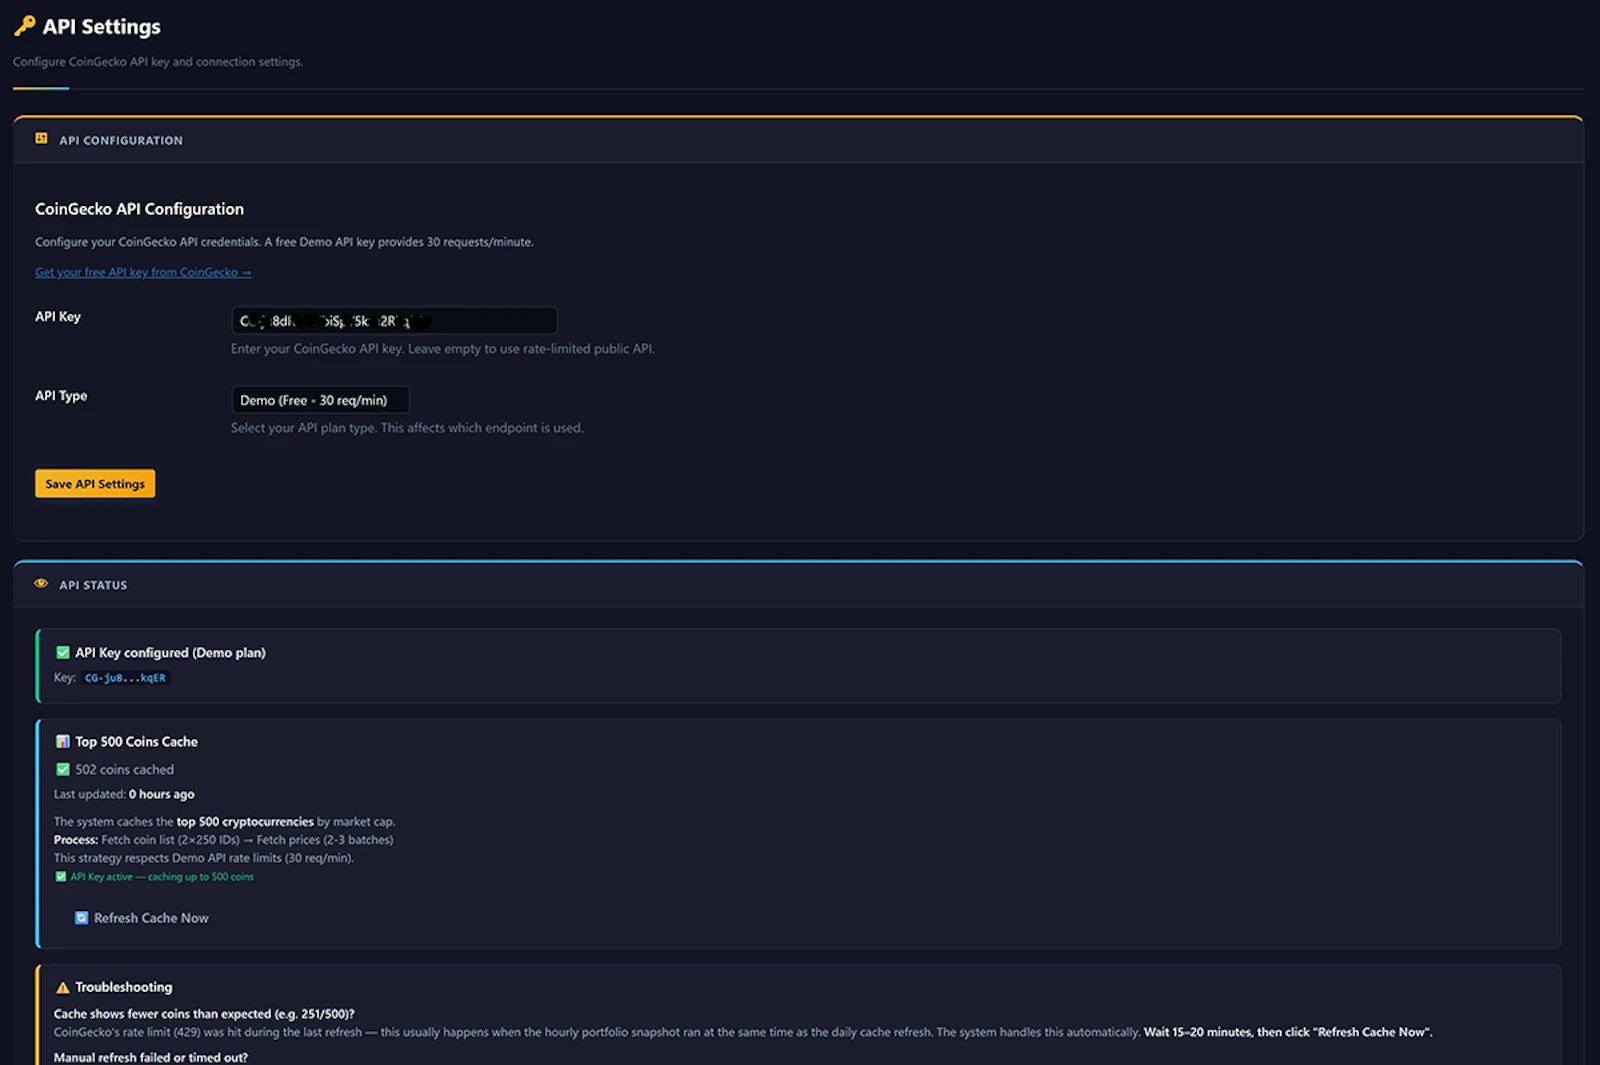1600x1065 pixels.
Task: Click the chart icon beside Top 500 Coins Cache
Action: coord(63,742)
